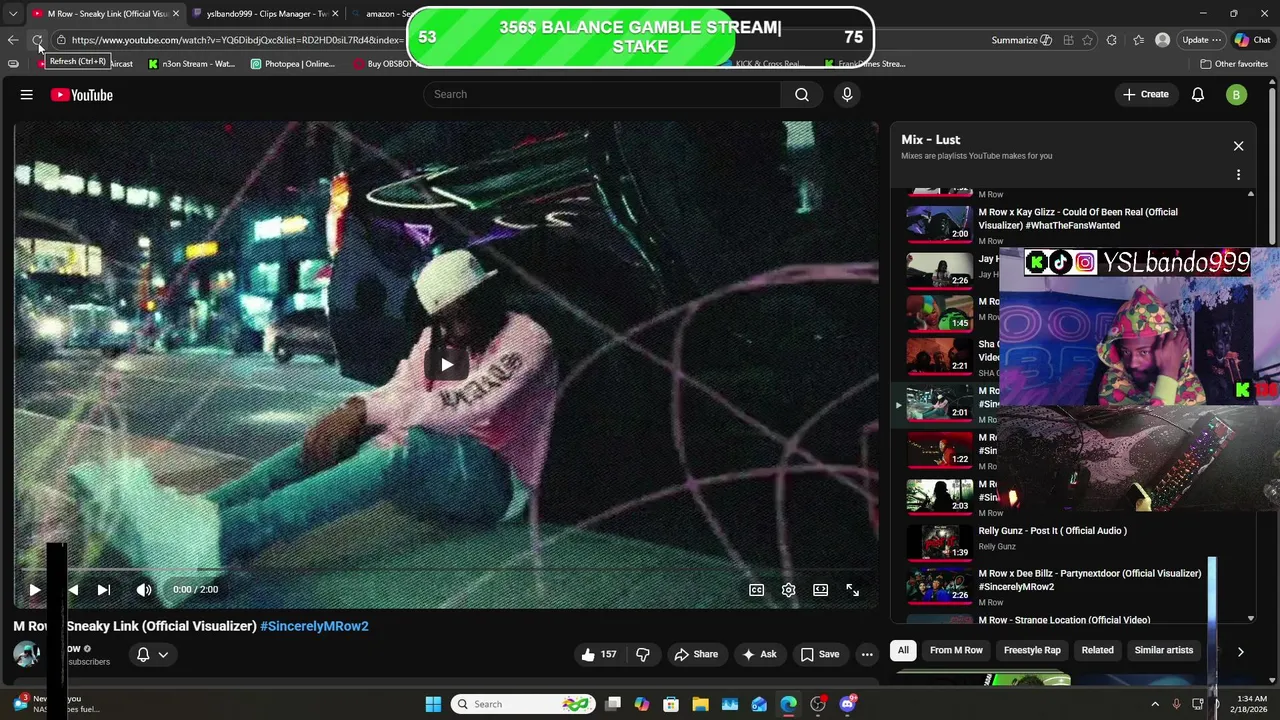Image resolution: width=1280 pixels, height=720 pixels.
Task: Open the tab actions chevron dropdown
Action: [x=13, y=14]
